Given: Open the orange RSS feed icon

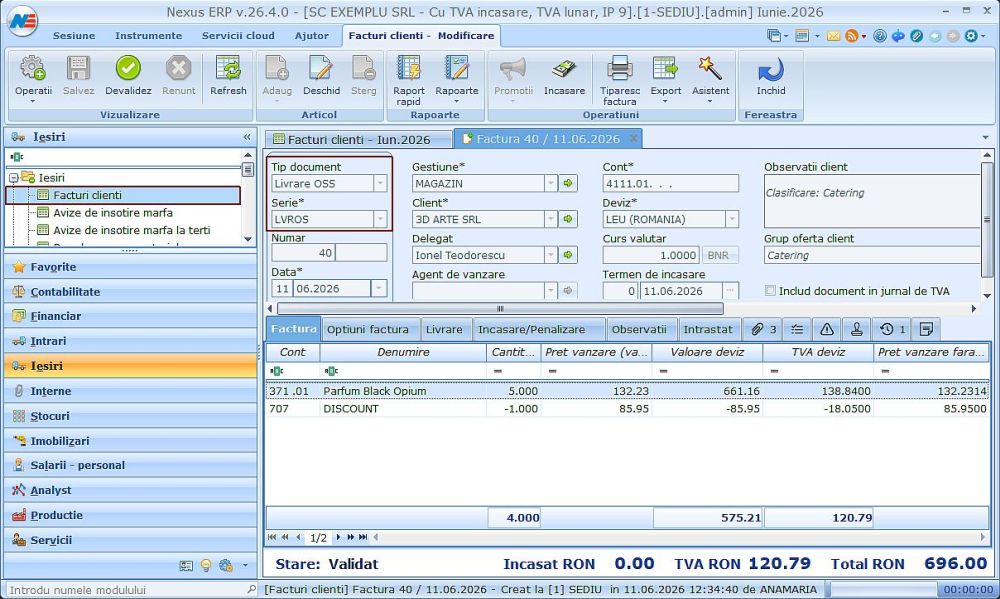Looking at the screenshot, I should (851, 36).
